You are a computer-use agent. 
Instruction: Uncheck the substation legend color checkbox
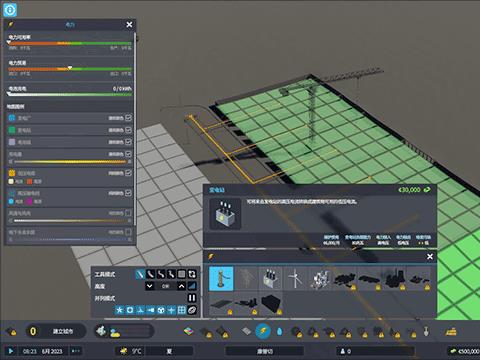coord(128,130)
